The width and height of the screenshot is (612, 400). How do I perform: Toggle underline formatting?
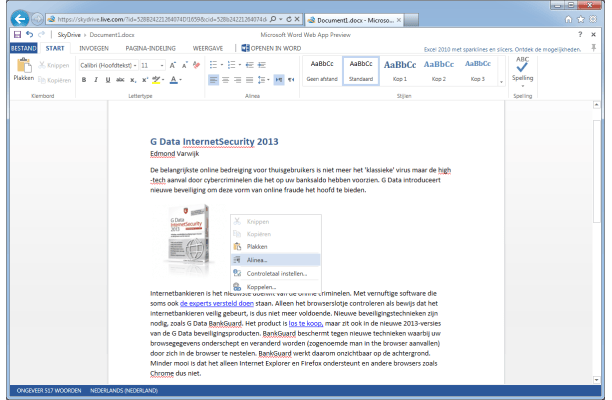click(108, 80)
